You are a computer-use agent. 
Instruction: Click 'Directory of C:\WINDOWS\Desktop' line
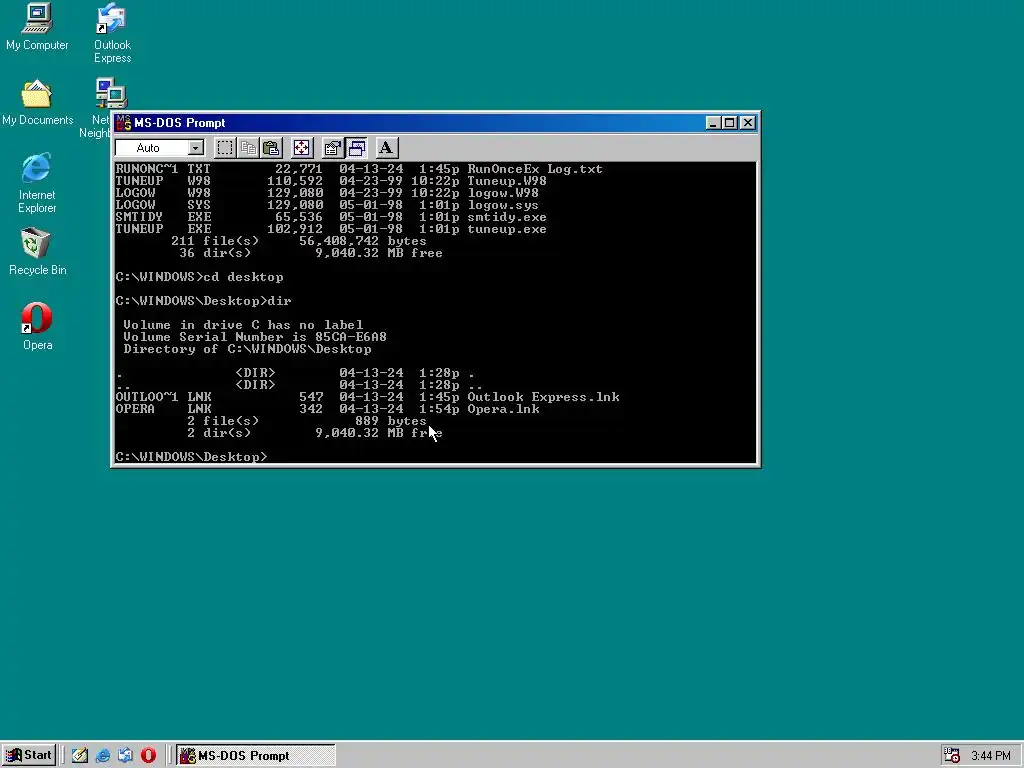click(x=248, y=349)
